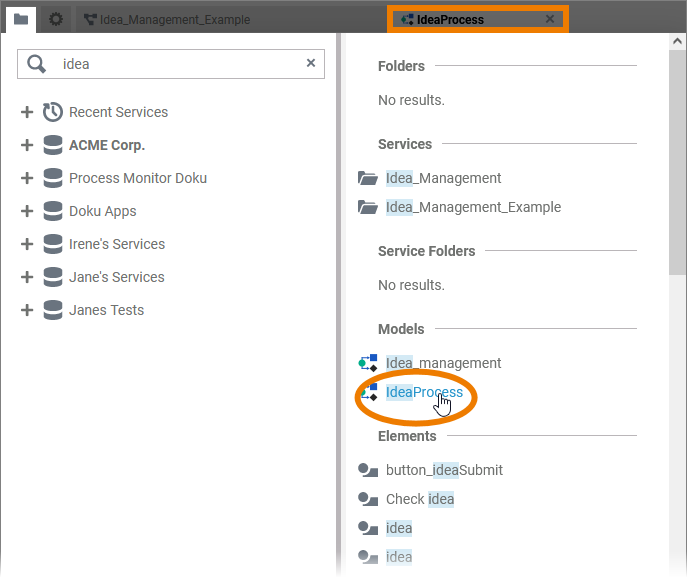Open the Idea_Management_Example service result
Viewport: 687px width, 578px height.
click(473, 207)
